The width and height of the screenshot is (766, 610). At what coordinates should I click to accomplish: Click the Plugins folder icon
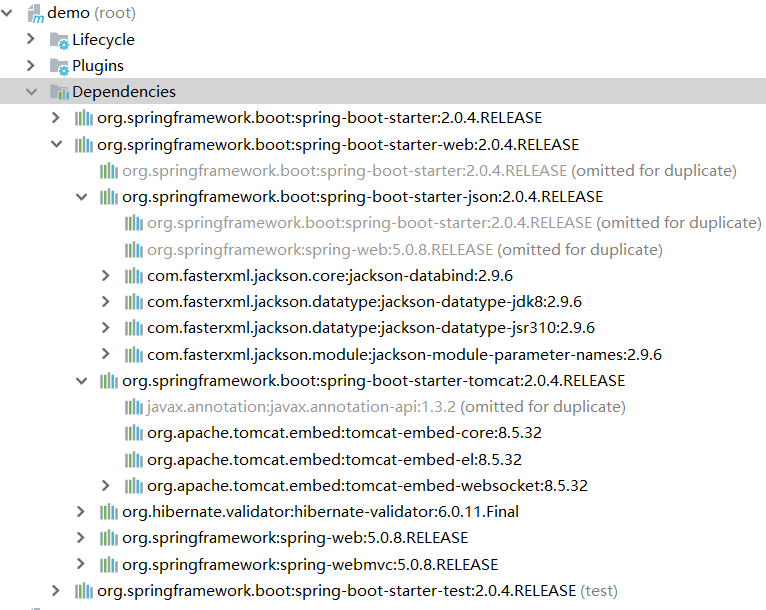(x=59, y=66)
